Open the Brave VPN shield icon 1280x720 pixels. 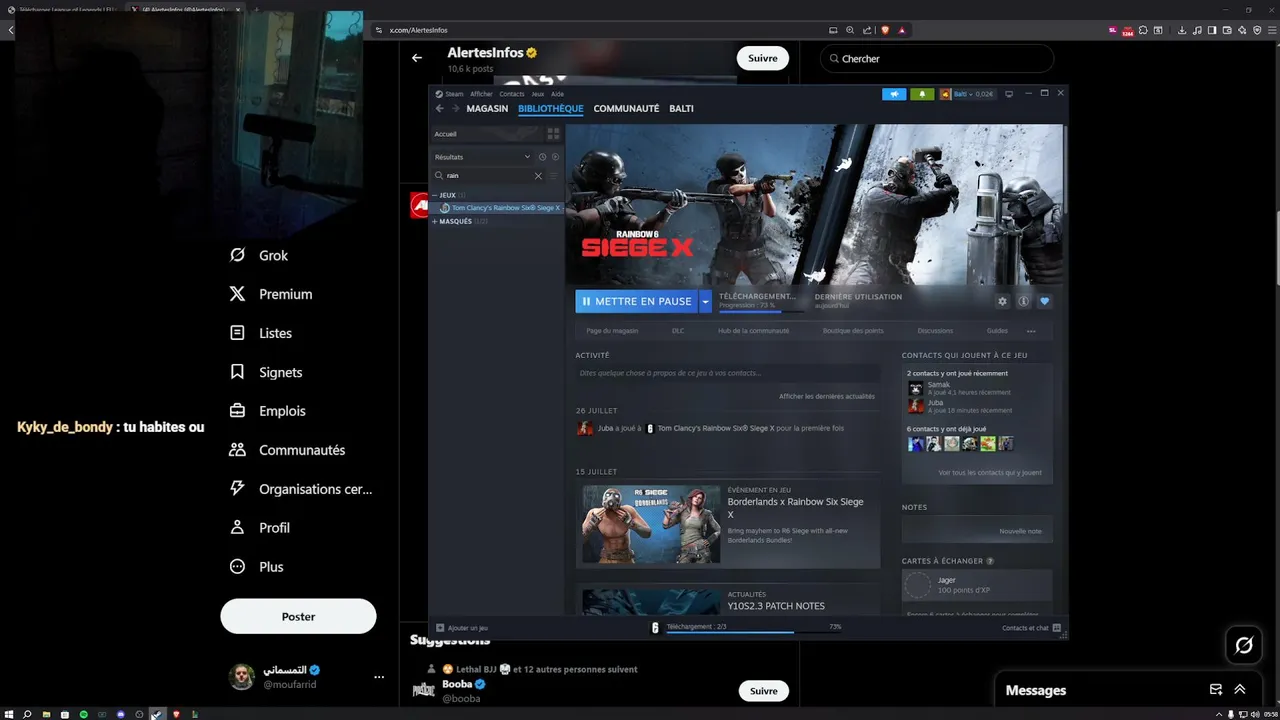1257,30
